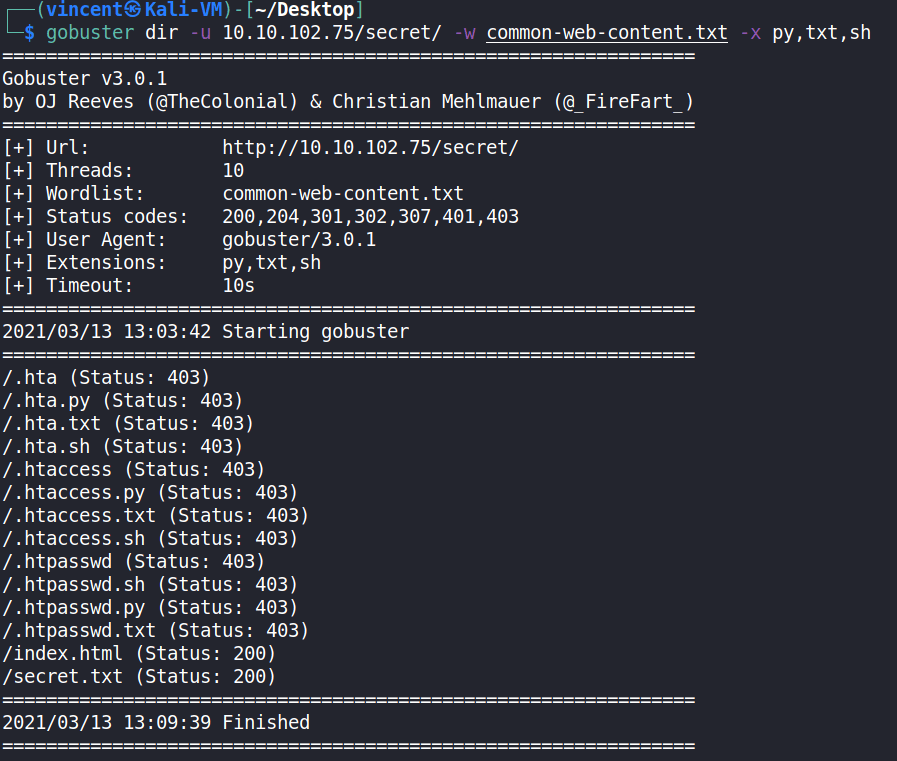
Task: Click the /index.html result with Status 200
Action: pyautogui.click(x=139, y=654)
